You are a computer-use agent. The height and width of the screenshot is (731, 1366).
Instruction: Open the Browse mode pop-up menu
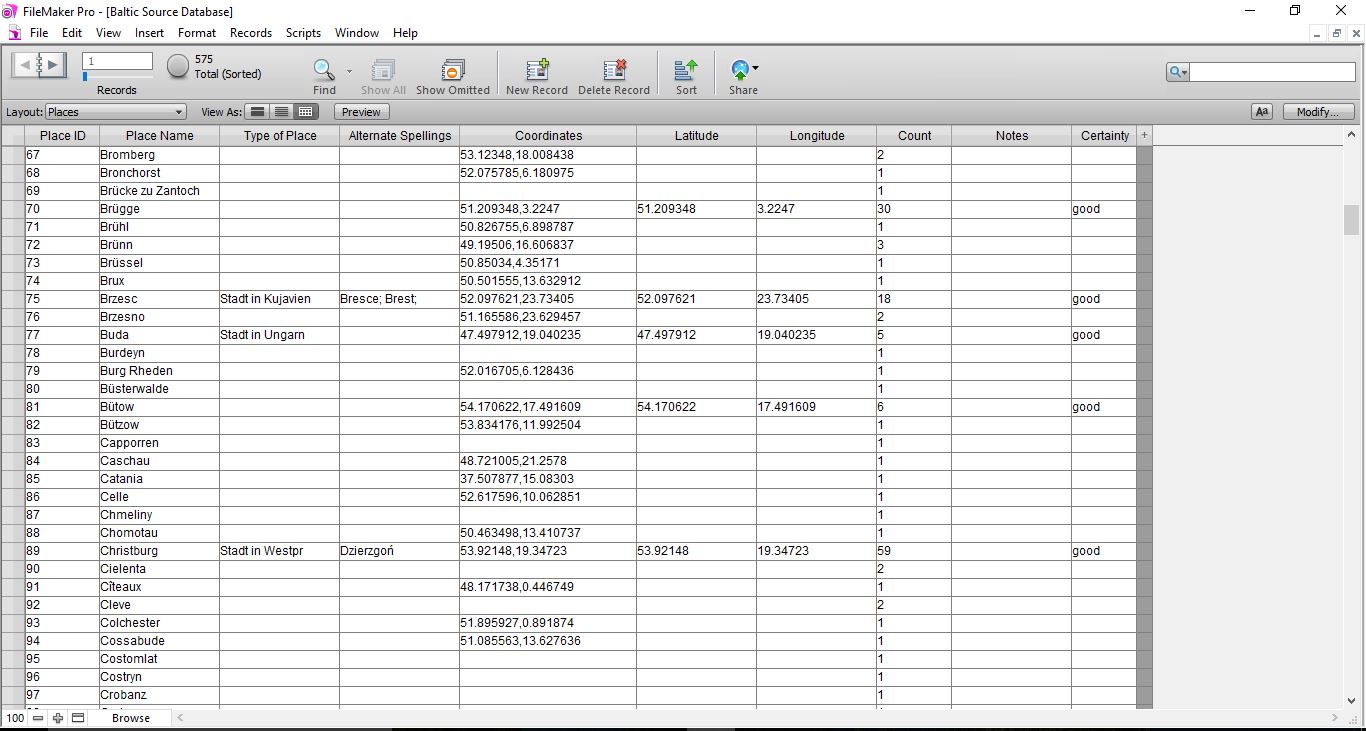[131, 718]
